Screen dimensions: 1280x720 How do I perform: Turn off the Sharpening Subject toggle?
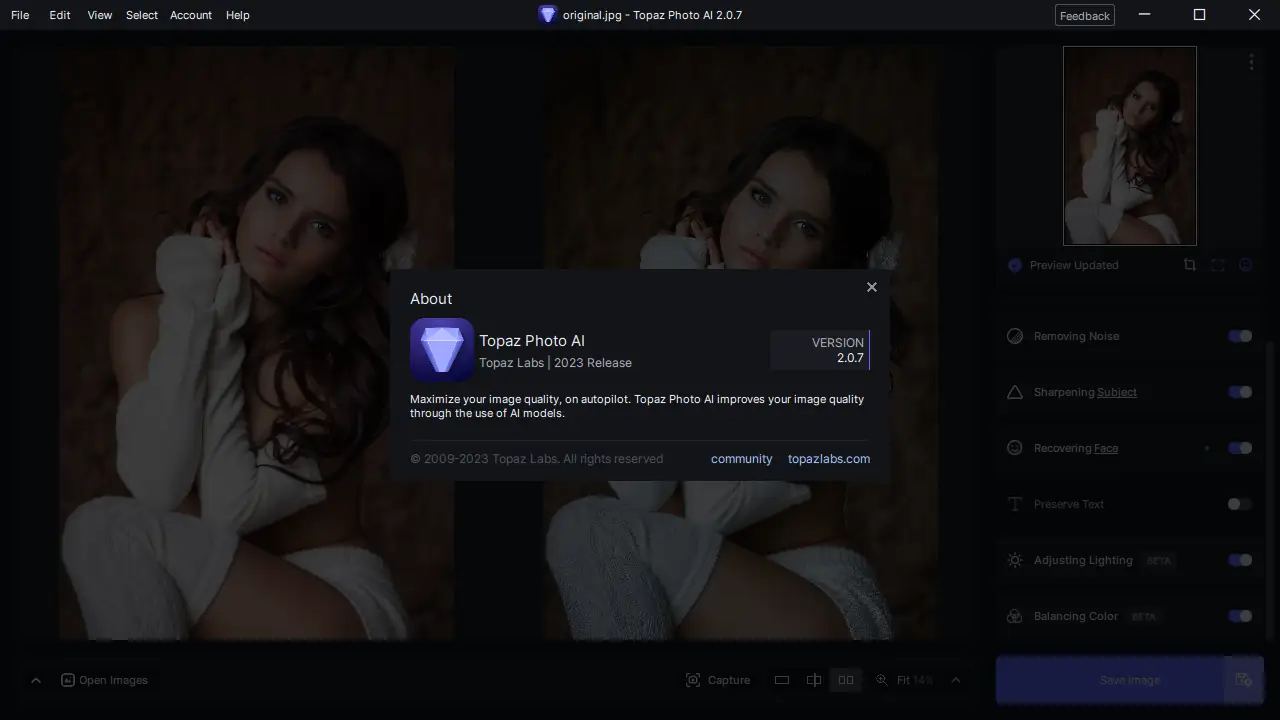(1240, 392)
